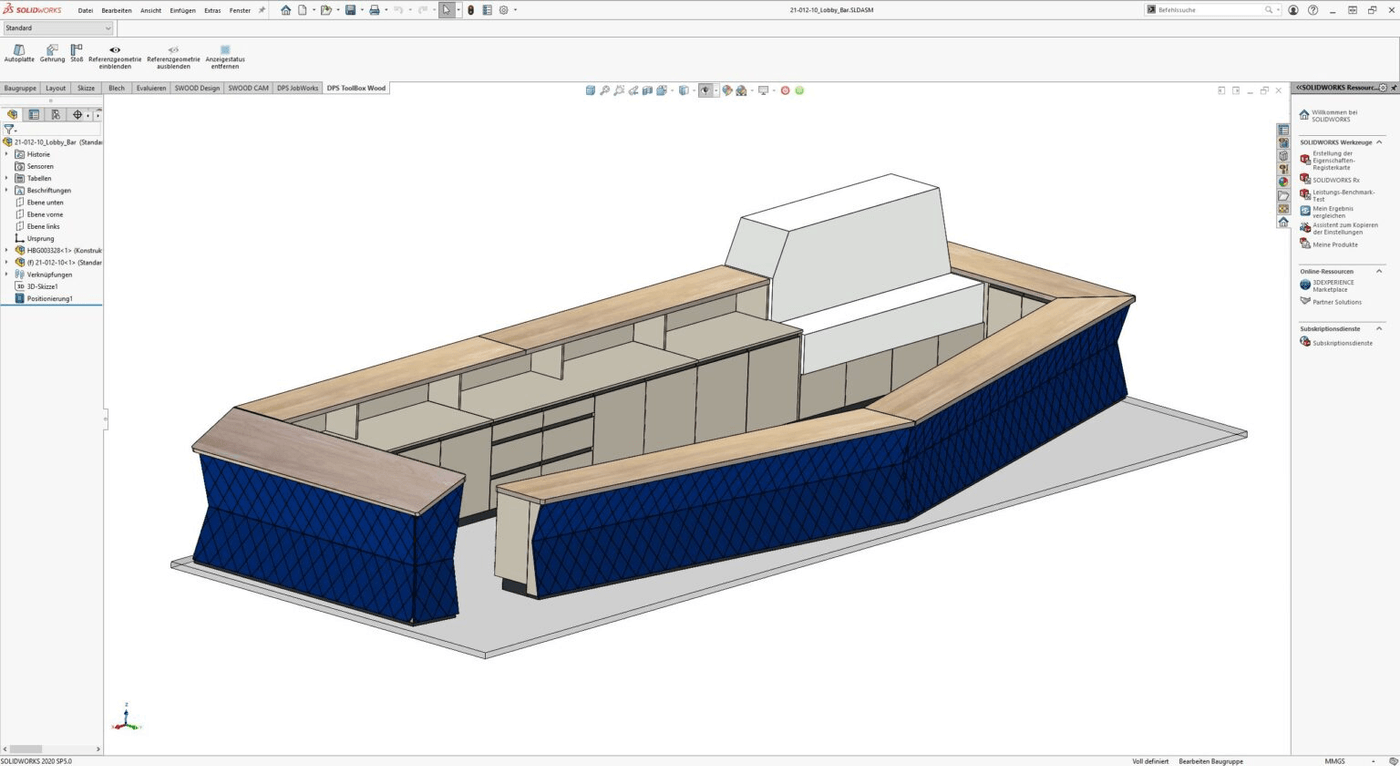Expand the Historie tree node

8,153
